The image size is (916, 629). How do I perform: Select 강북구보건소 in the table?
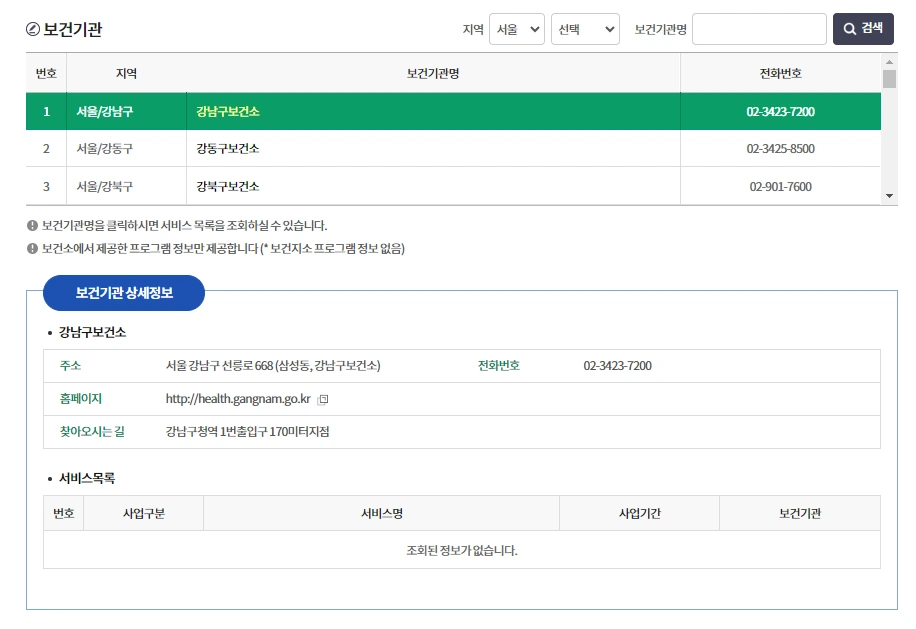coord(228,186)
